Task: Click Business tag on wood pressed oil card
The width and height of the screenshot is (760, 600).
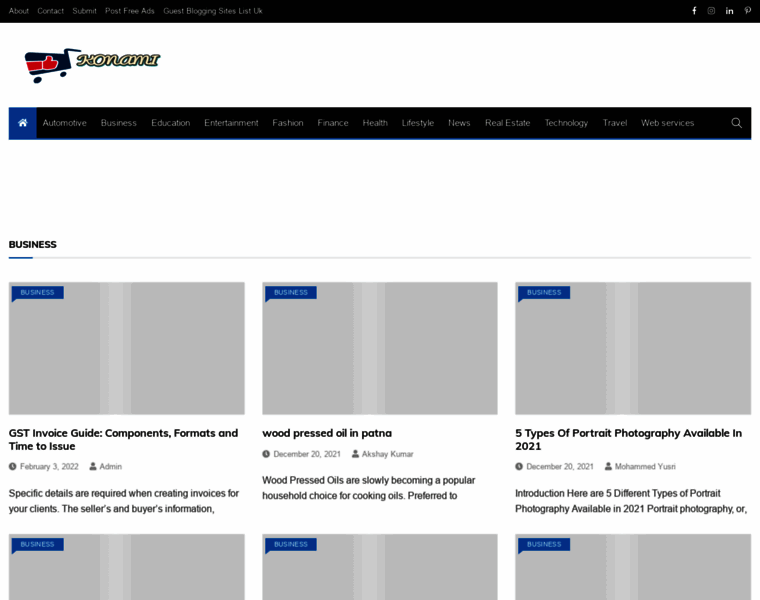Action: pyautogui.click(x=291, y=292)
